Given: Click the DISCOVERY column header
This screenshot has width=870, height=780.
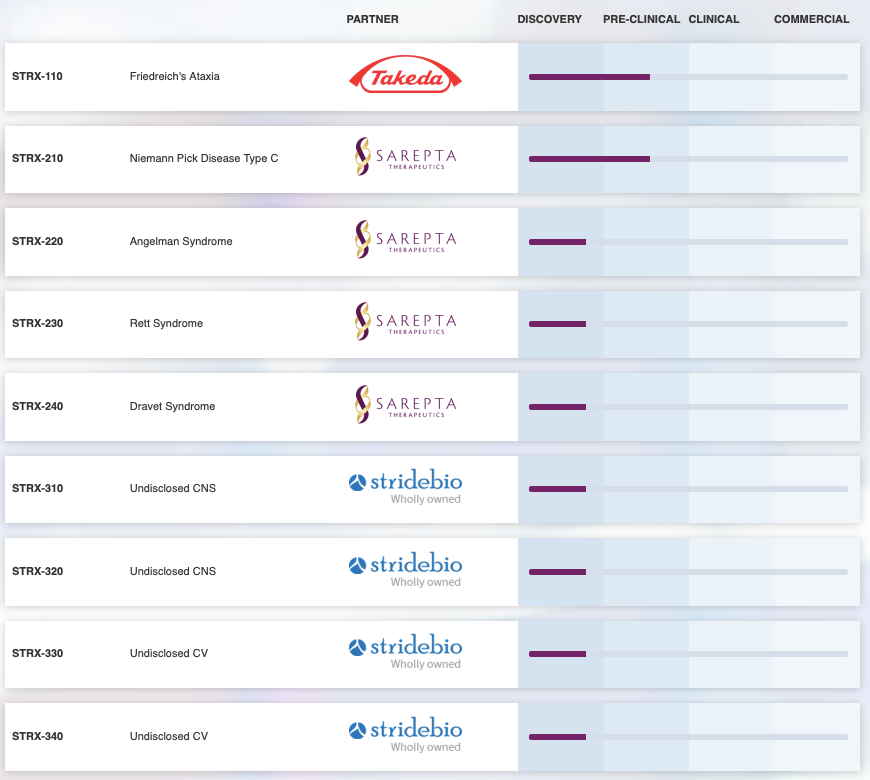Looking at the screenshot, I should click(549, 19).
